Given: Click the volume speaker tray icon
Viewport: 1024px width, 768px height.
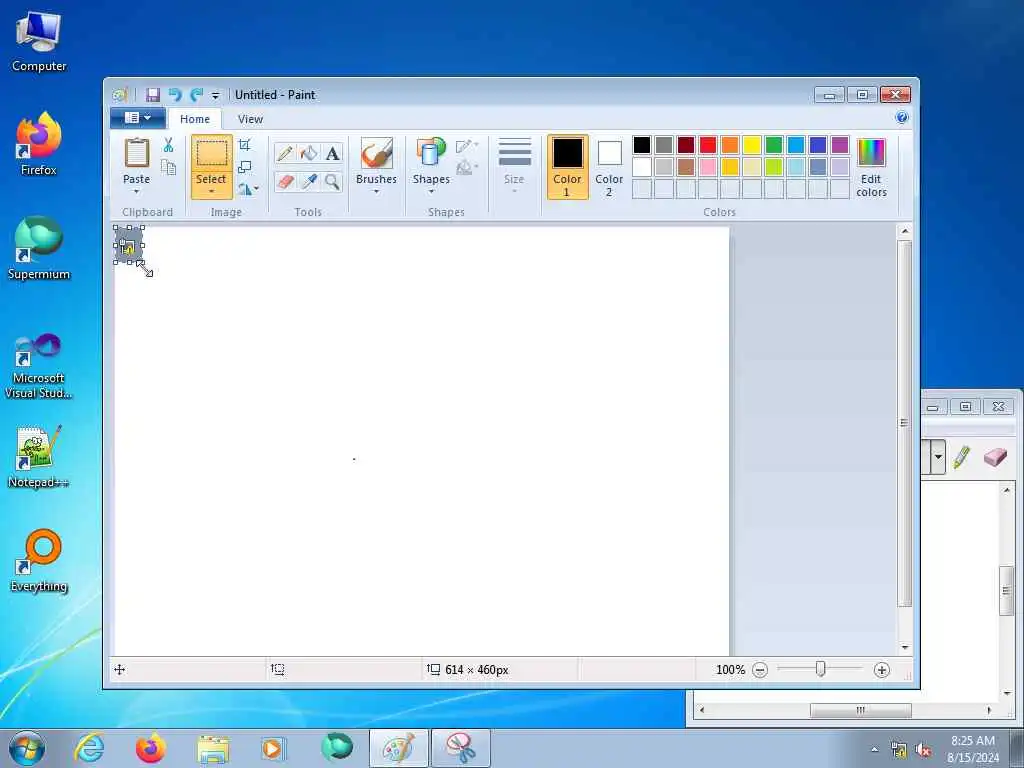Looking at the screenshot, I should (x=923, y=750).
